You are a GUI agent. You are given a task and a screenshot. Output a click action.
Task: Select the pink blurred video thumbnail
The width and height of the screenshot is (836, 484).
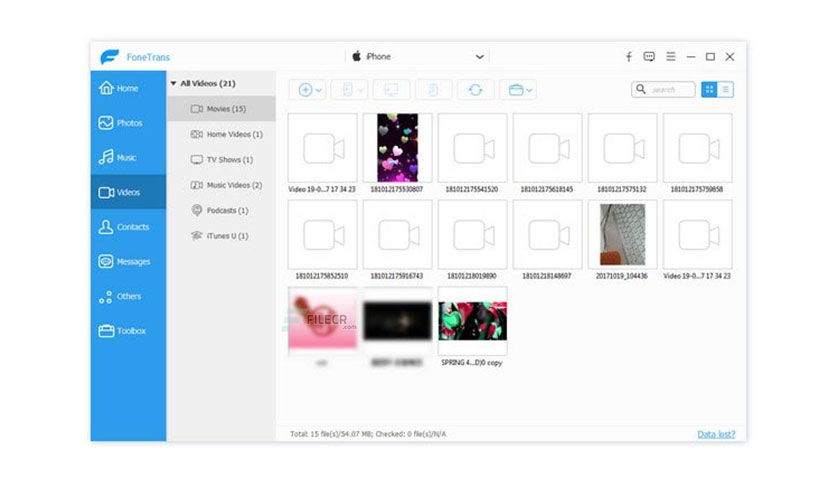click(x=323, y=321)
